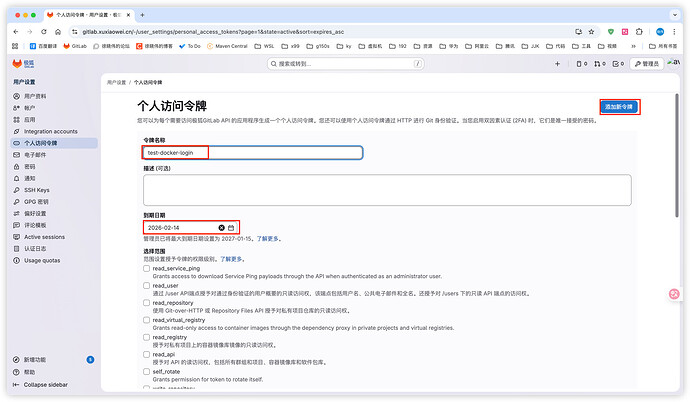Enable the read_user scope checkbox

pos(147,284)
